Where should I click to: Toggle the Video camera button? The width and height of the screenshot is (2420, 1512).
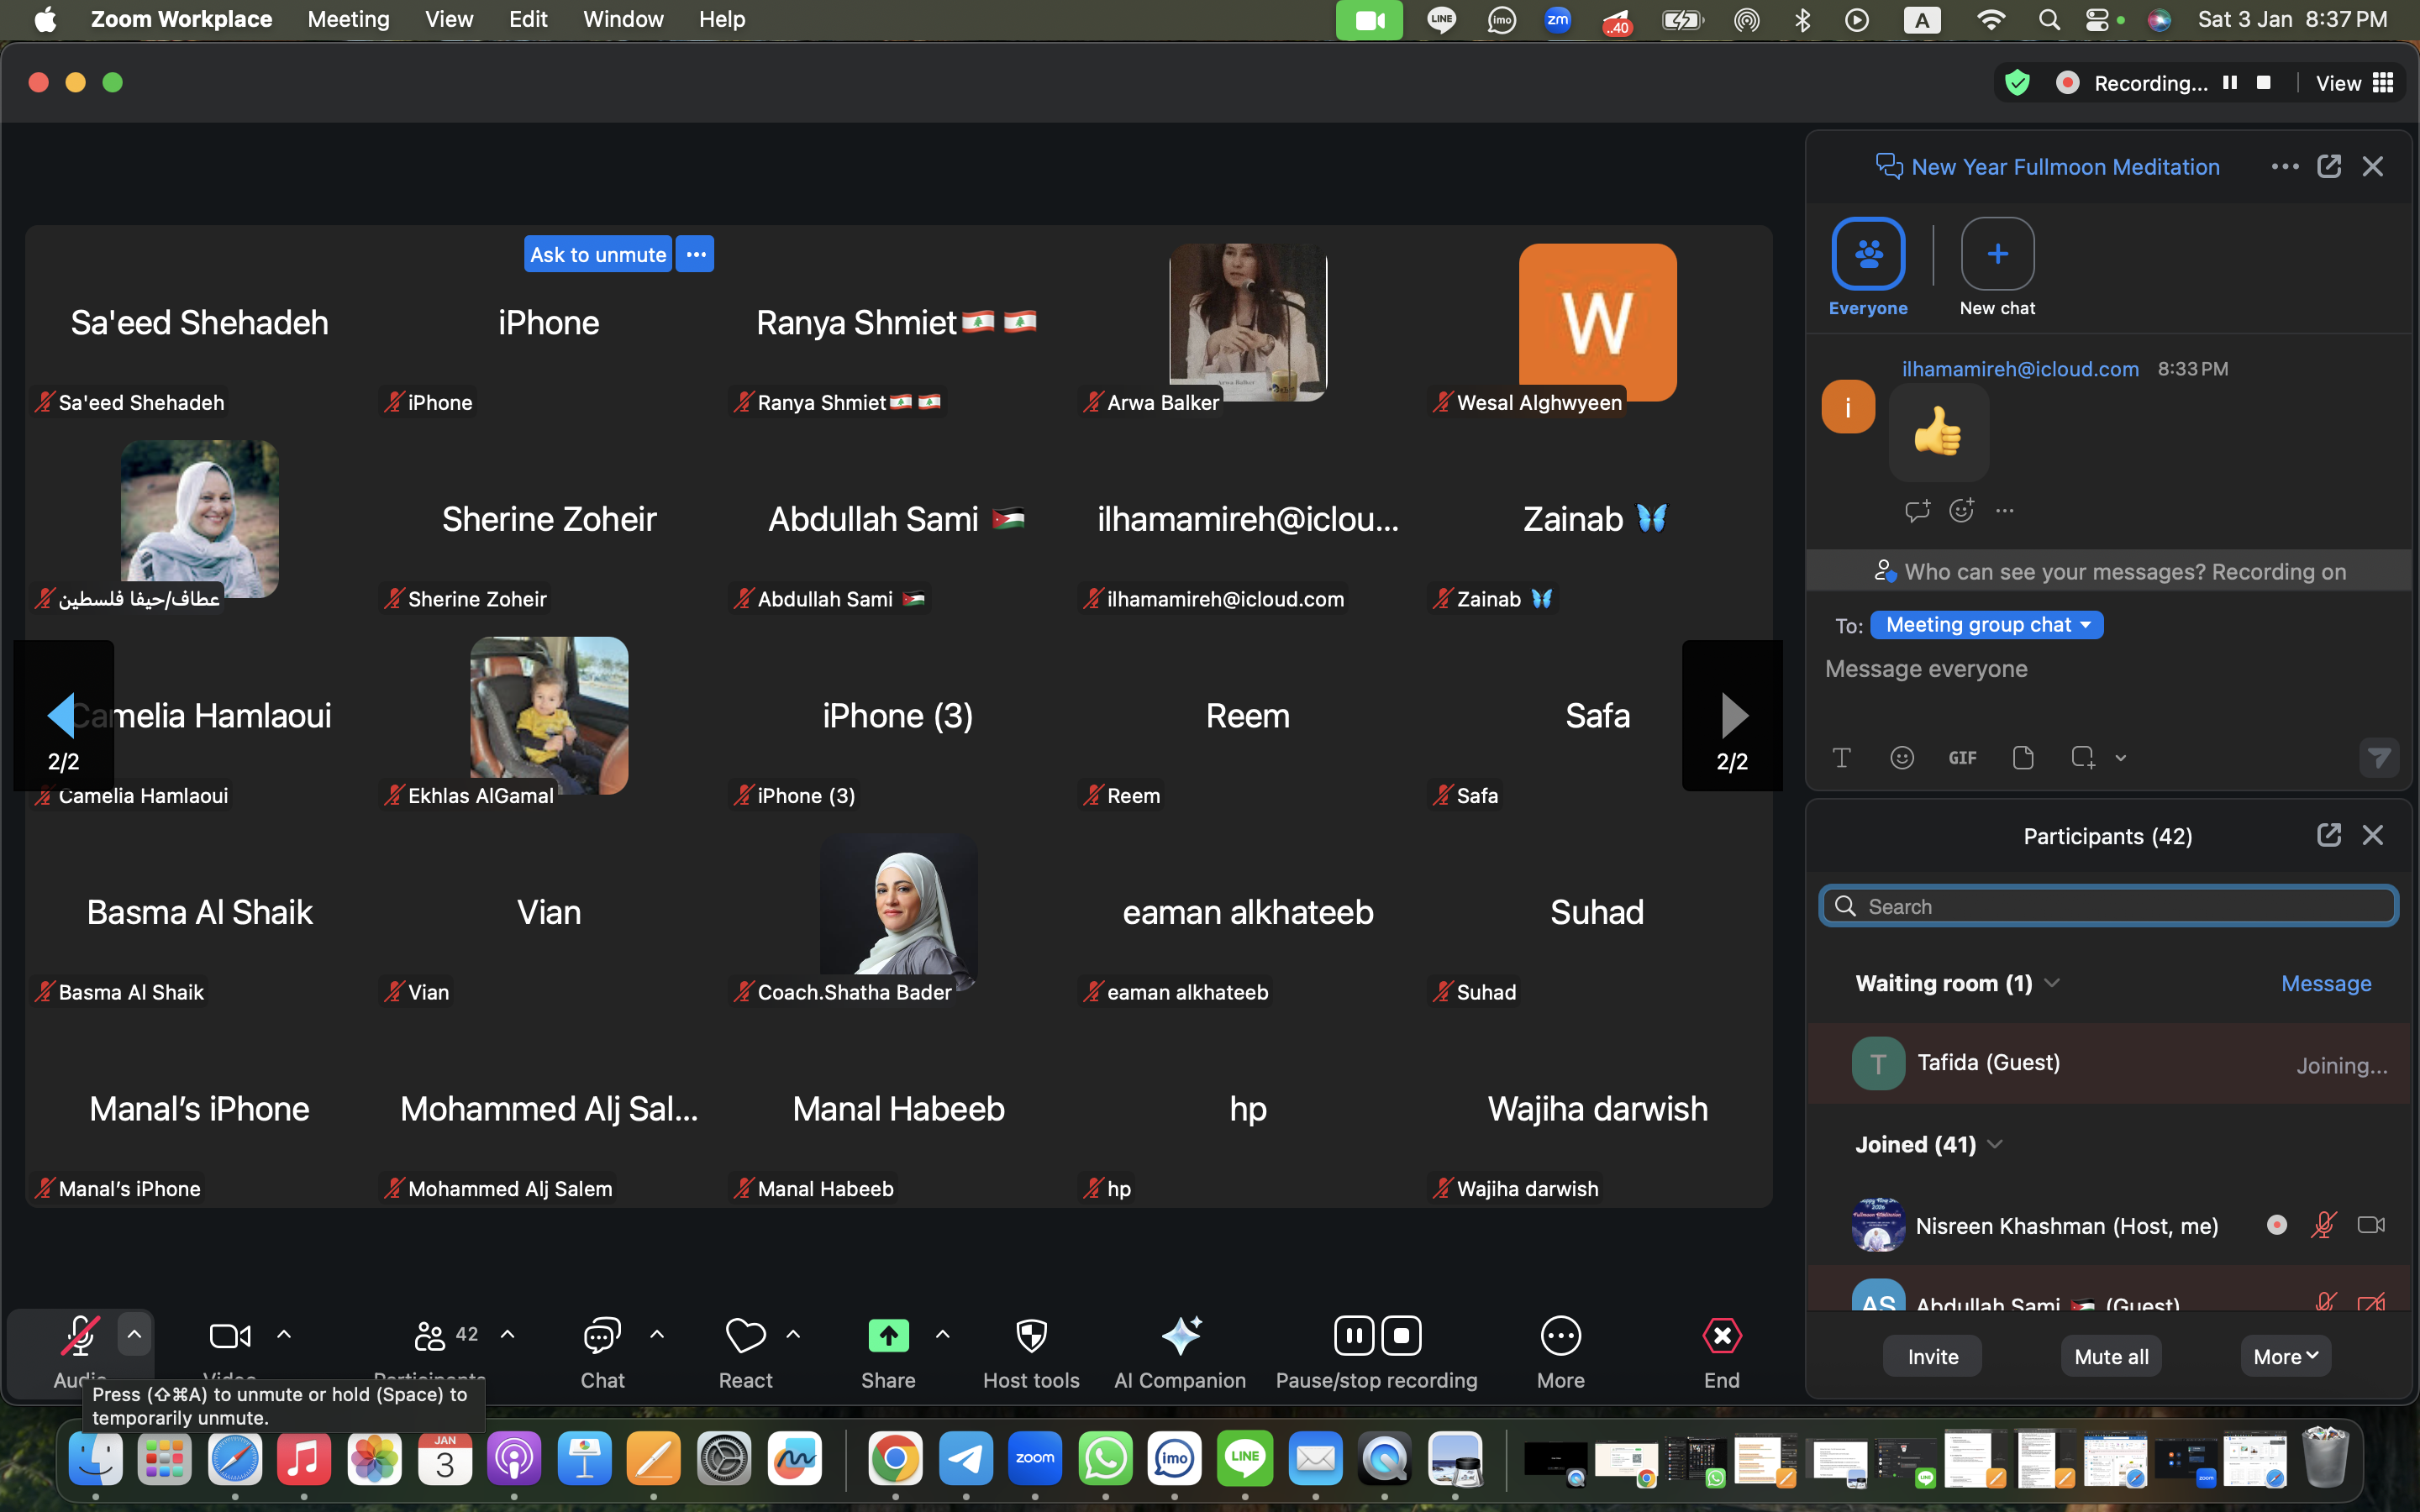(230, 1336)
